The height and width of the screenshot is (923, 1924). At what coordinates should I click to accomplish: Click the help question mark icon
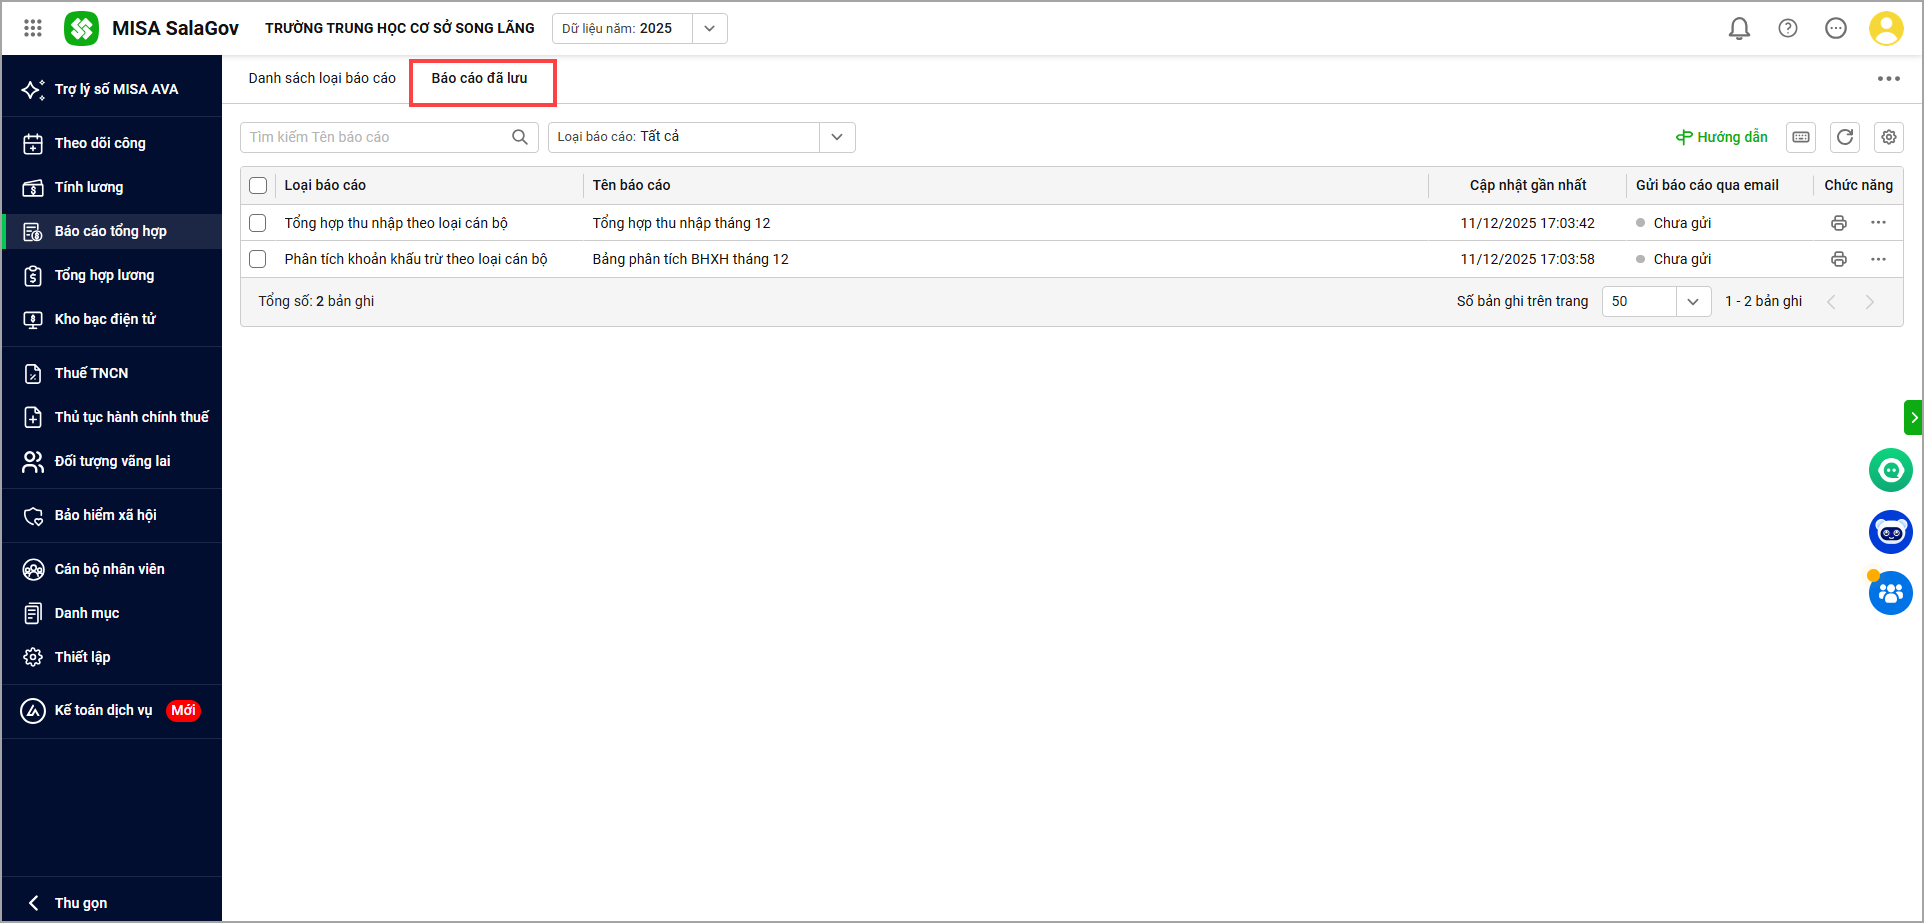click(x=1787, y=28)
